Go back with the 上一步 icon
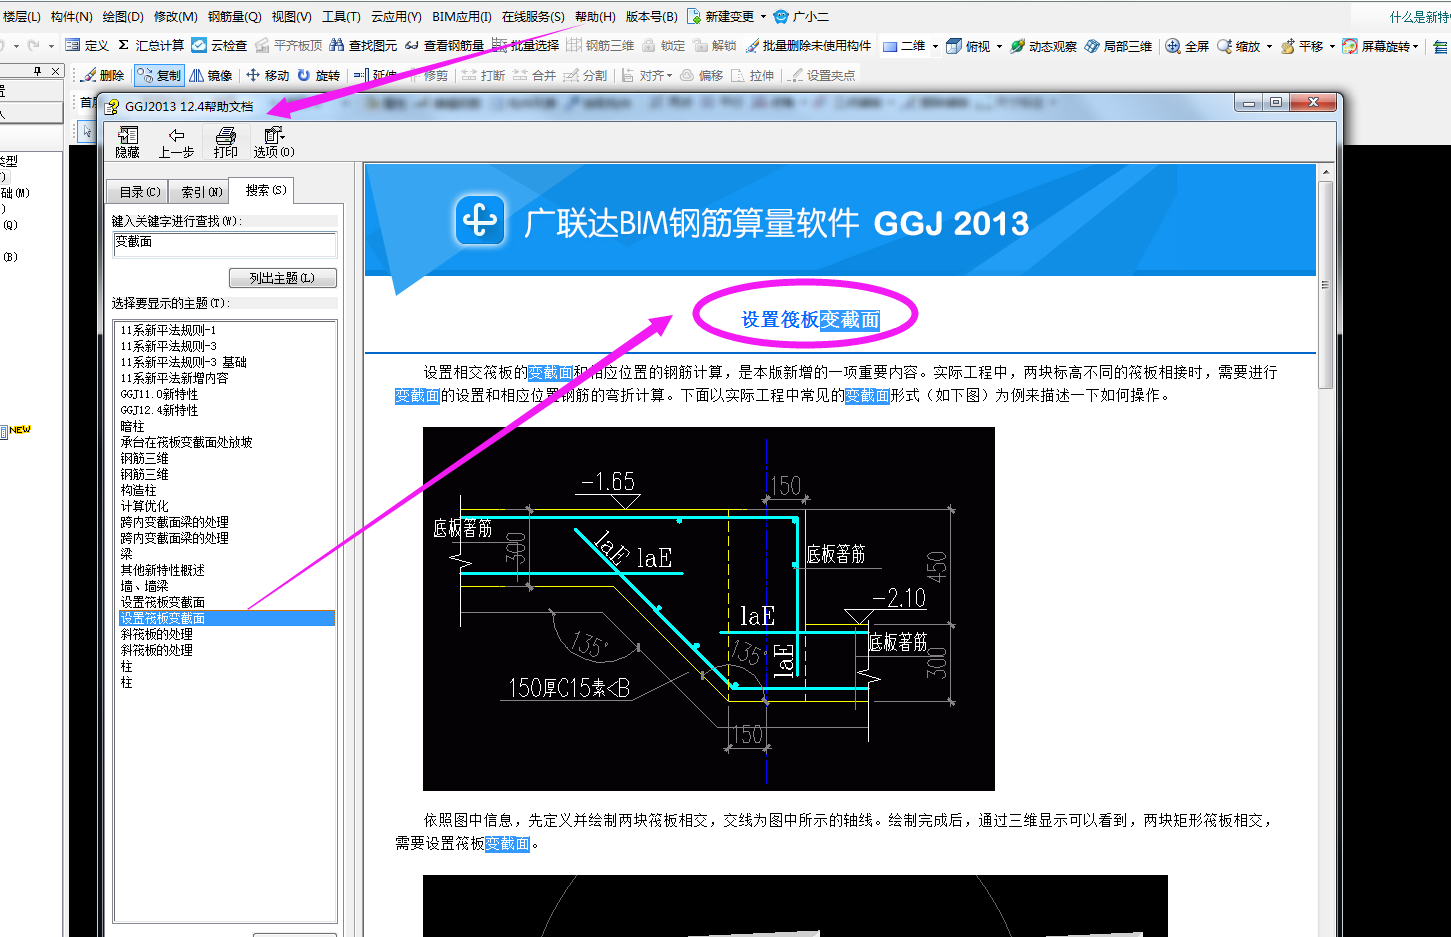 [x=176, y=142]
